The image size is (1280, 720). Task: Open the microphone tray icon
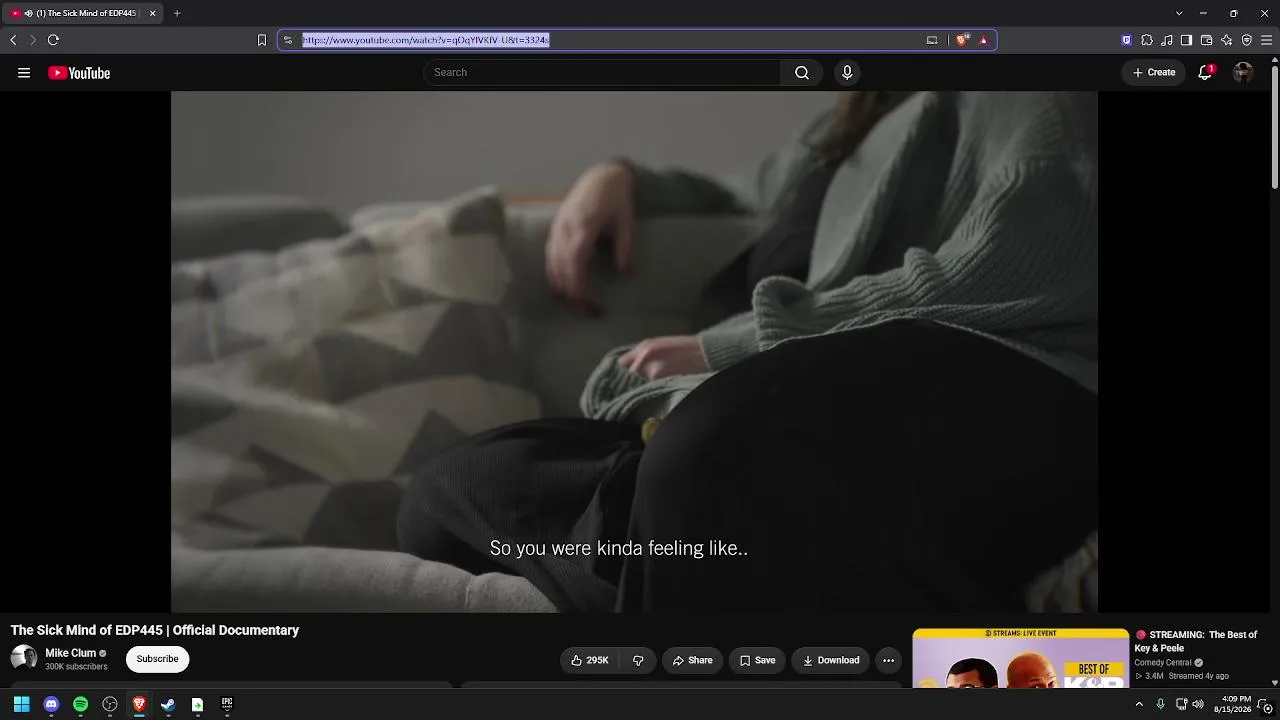click(x=1160, y=704)
